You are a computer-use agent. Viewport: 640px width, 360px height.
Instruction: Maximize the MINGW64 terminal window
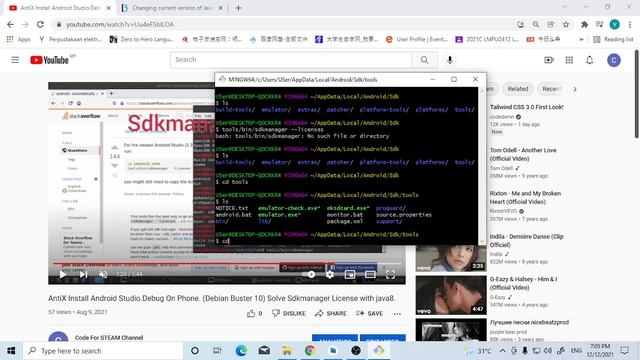coord(454,79)
